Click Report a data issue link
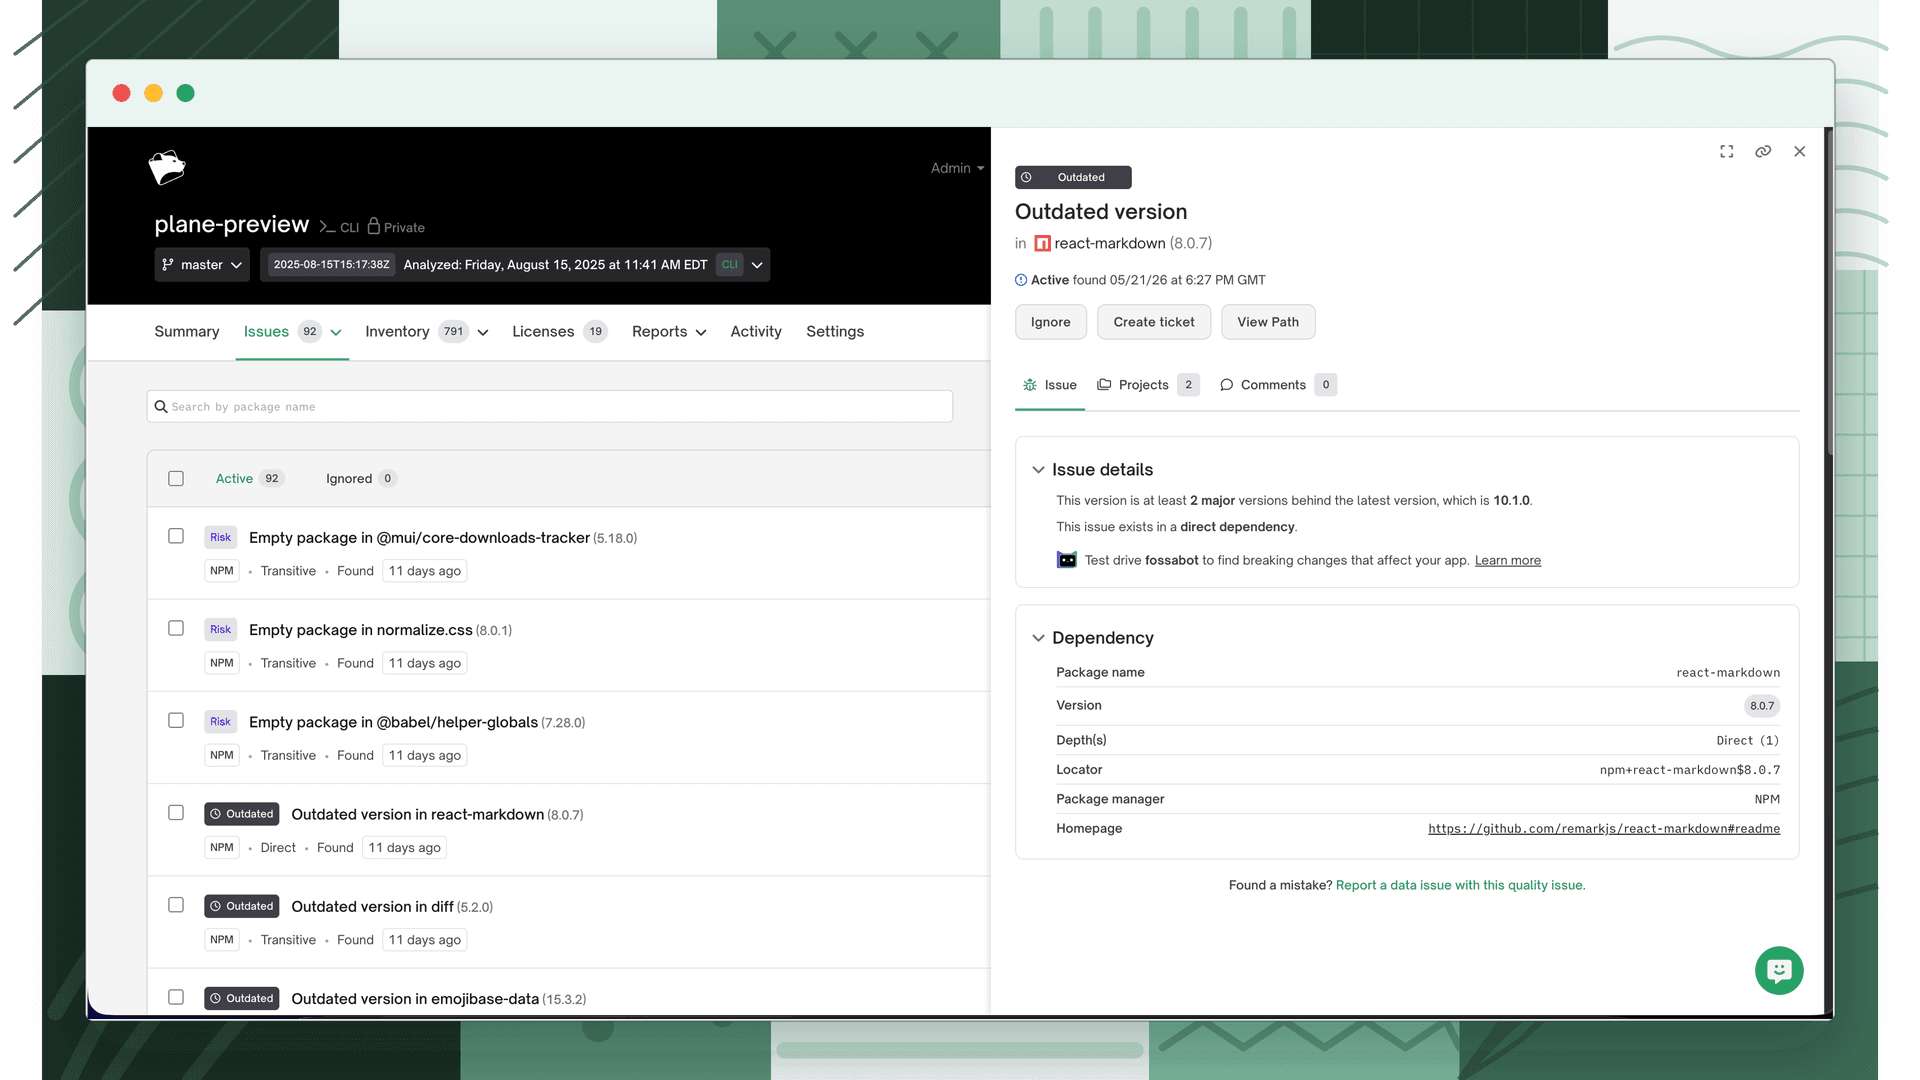 pos(1460,885)
